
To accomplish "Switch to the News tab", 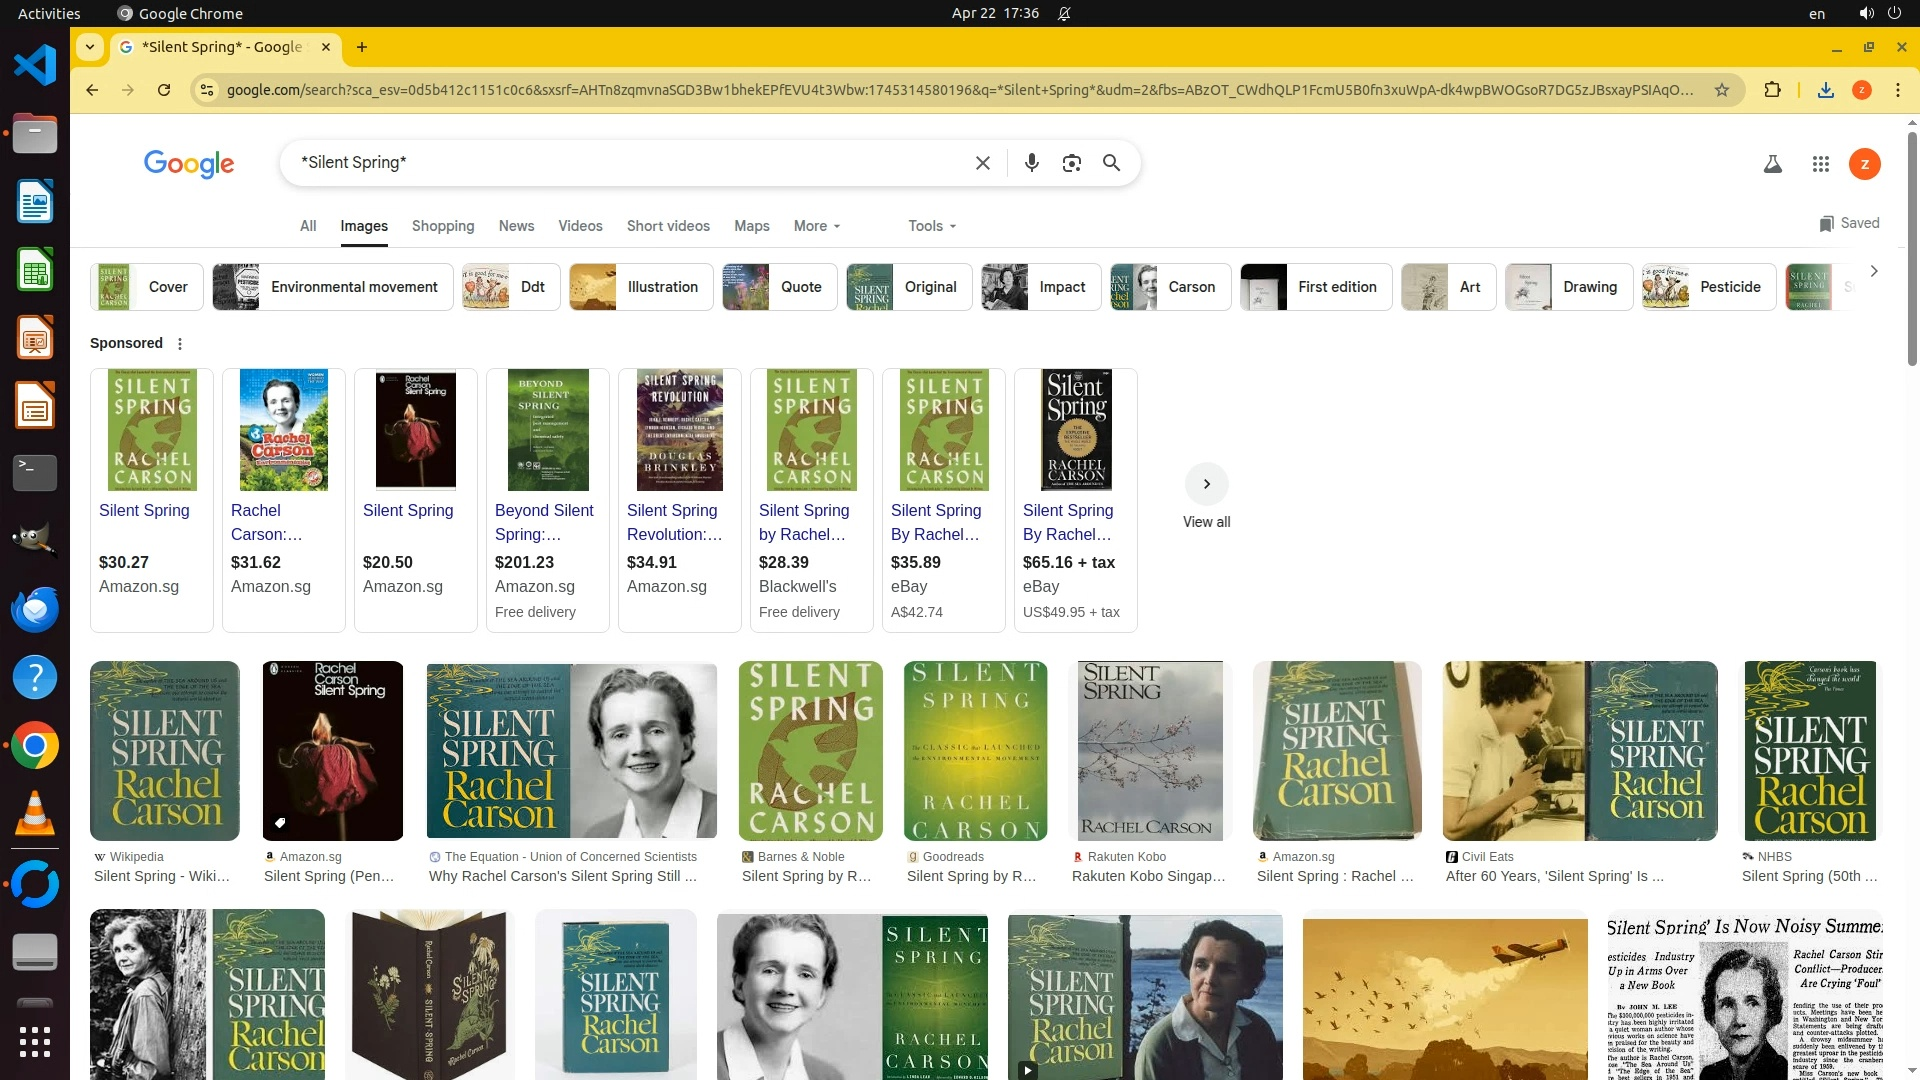I will point(516,226).
